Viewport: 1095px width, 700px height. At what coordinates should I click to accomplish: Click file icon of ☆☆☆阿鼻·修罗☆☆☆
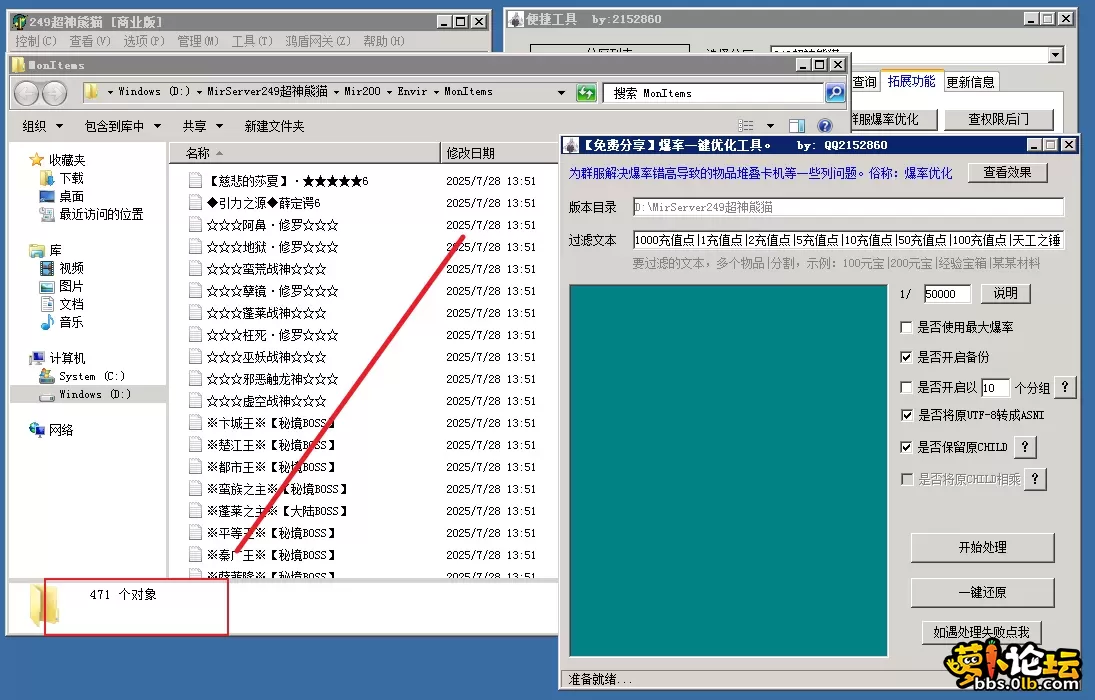(x=196, y=225)
